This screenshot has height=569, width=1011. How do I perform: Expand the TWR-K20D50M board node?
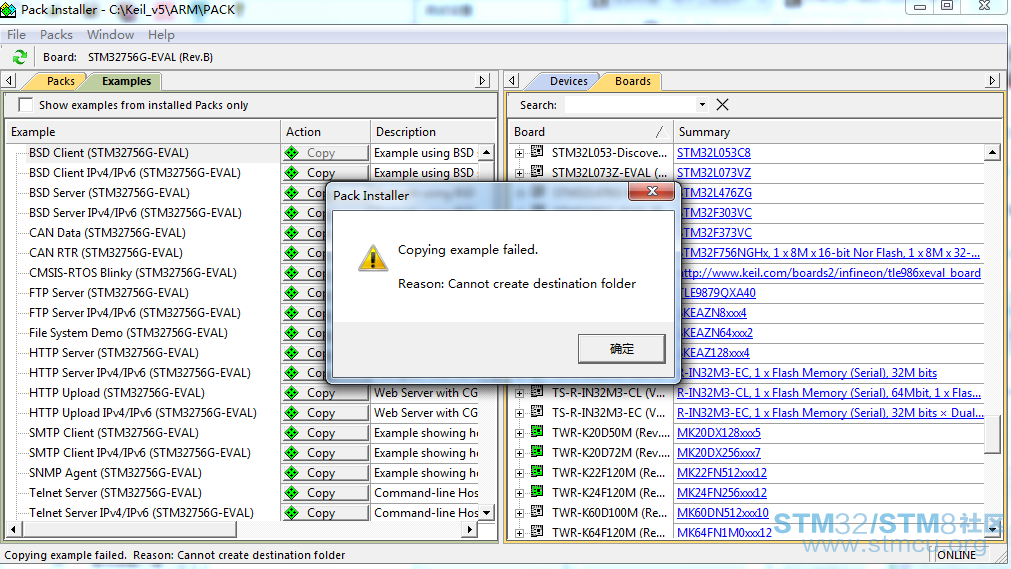(520, 434)
